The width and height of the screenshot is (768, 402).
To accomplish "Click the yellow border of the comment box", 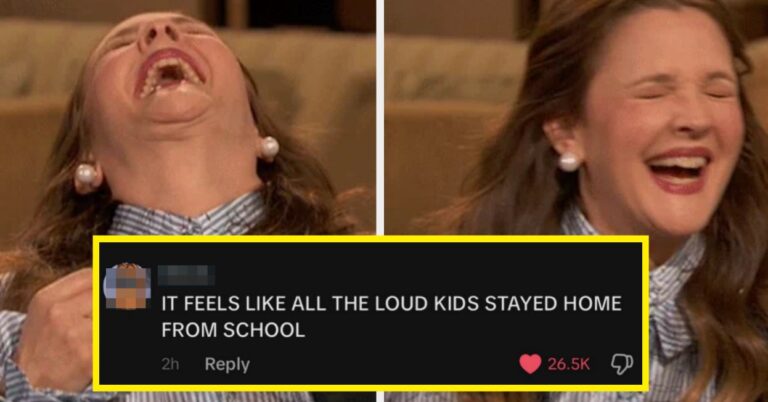I will coord(371,239).
